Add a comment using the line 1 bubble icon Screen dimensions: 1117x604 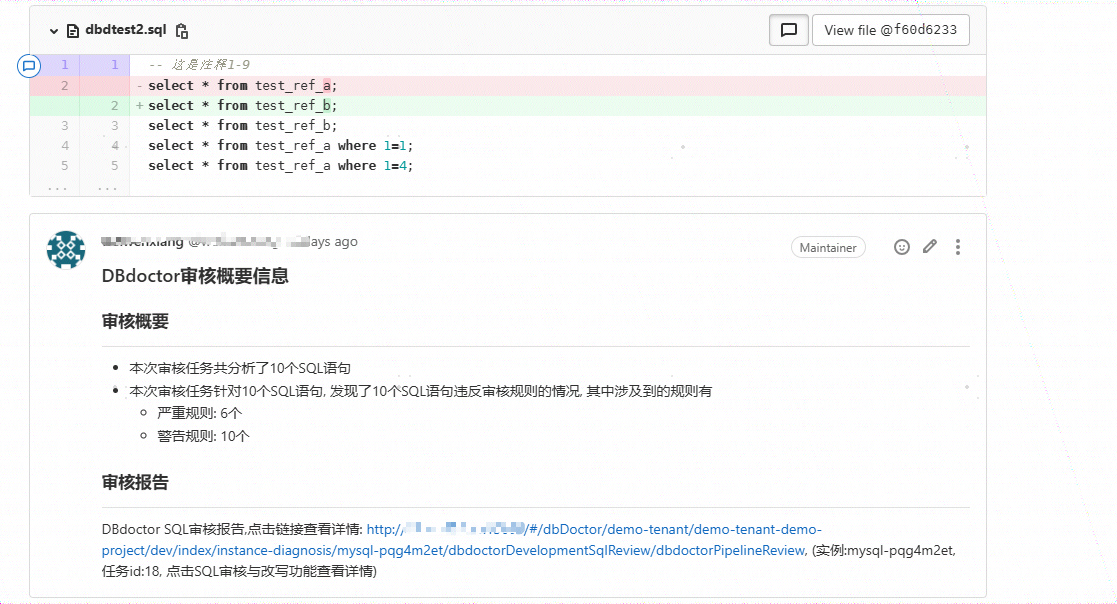pos(29,66)
